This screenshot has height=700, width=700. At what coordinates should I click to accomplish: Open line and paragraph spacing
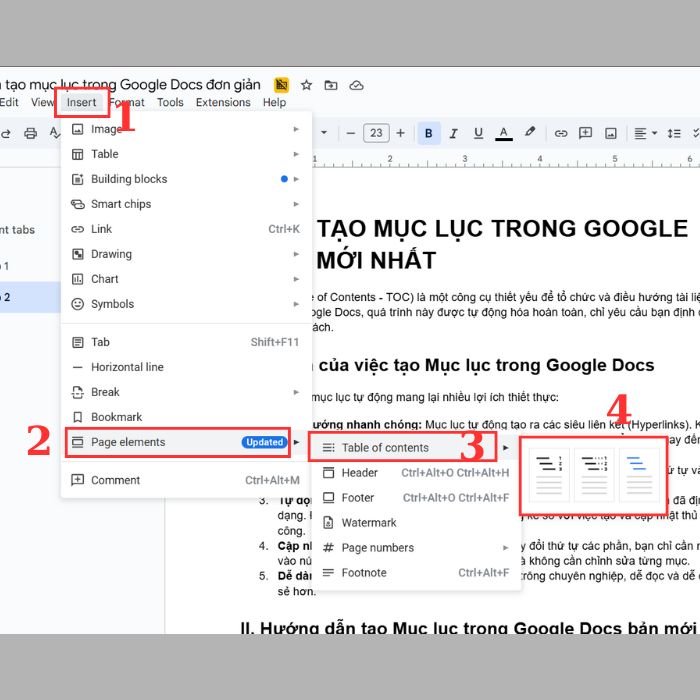pos(674,133)
